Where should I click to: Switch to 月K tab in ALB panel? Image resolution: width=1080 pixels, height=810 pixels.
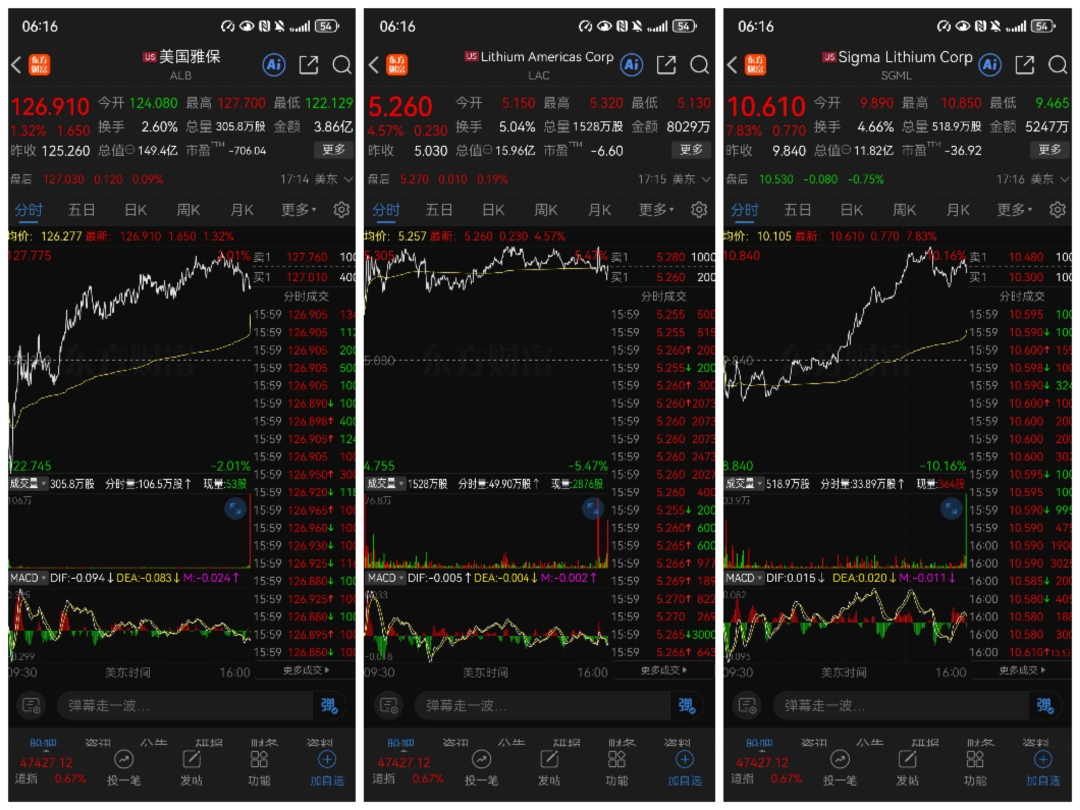(x=242, y=209)
